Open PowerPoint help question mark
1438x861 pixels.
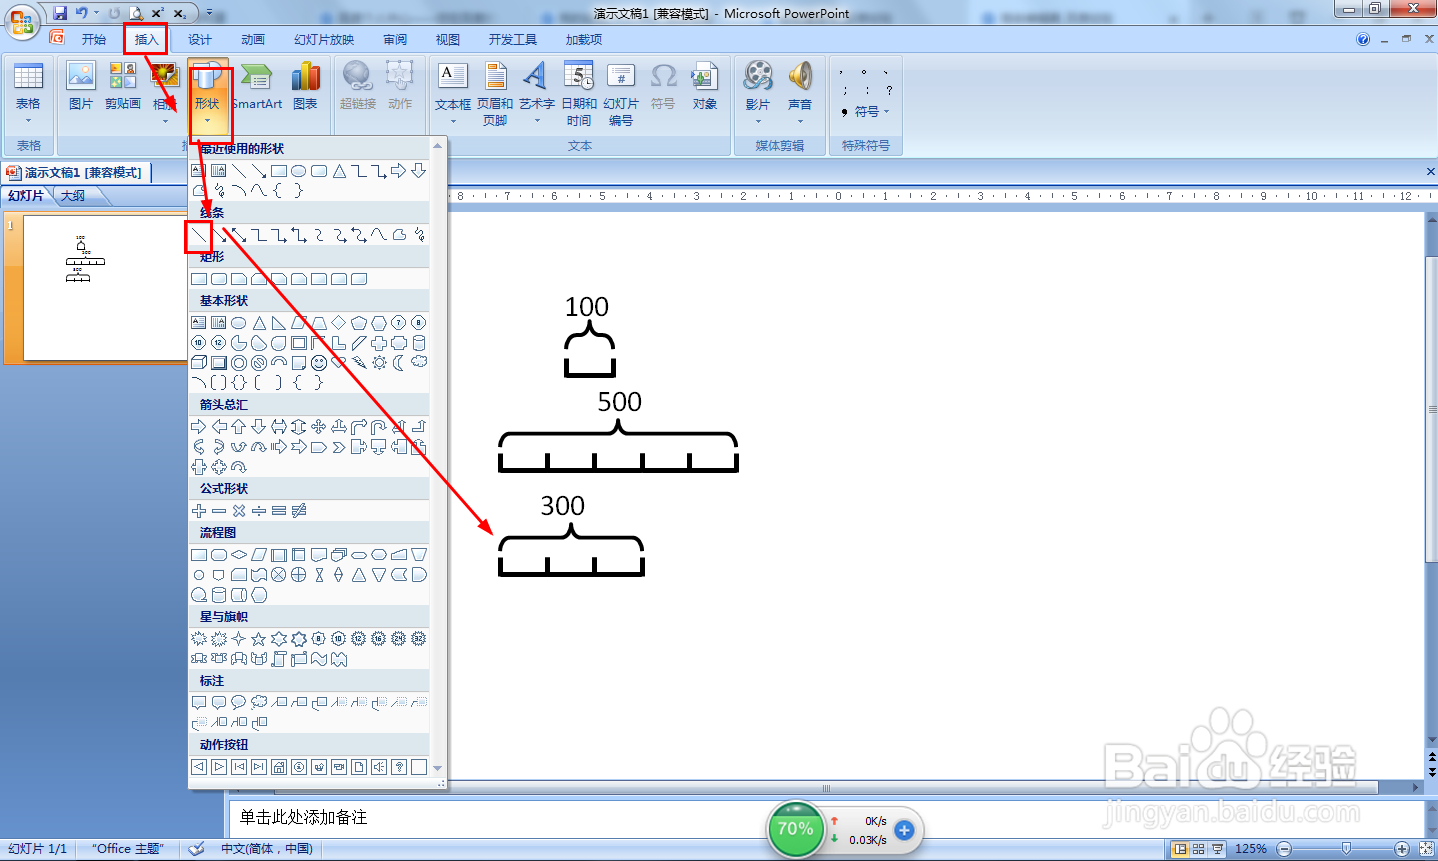coord(1363,39)
